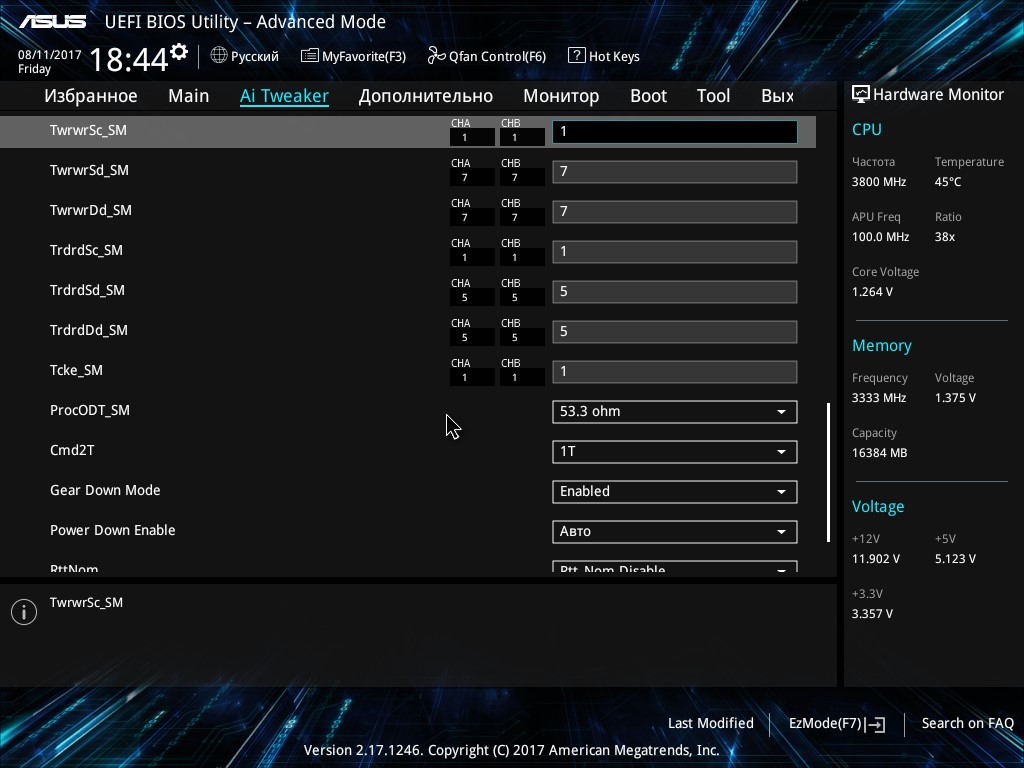Image resolution: width=1024 pixels, height=768 pixels.
Task: Switch to the Main tab
Action: (189, 96)
